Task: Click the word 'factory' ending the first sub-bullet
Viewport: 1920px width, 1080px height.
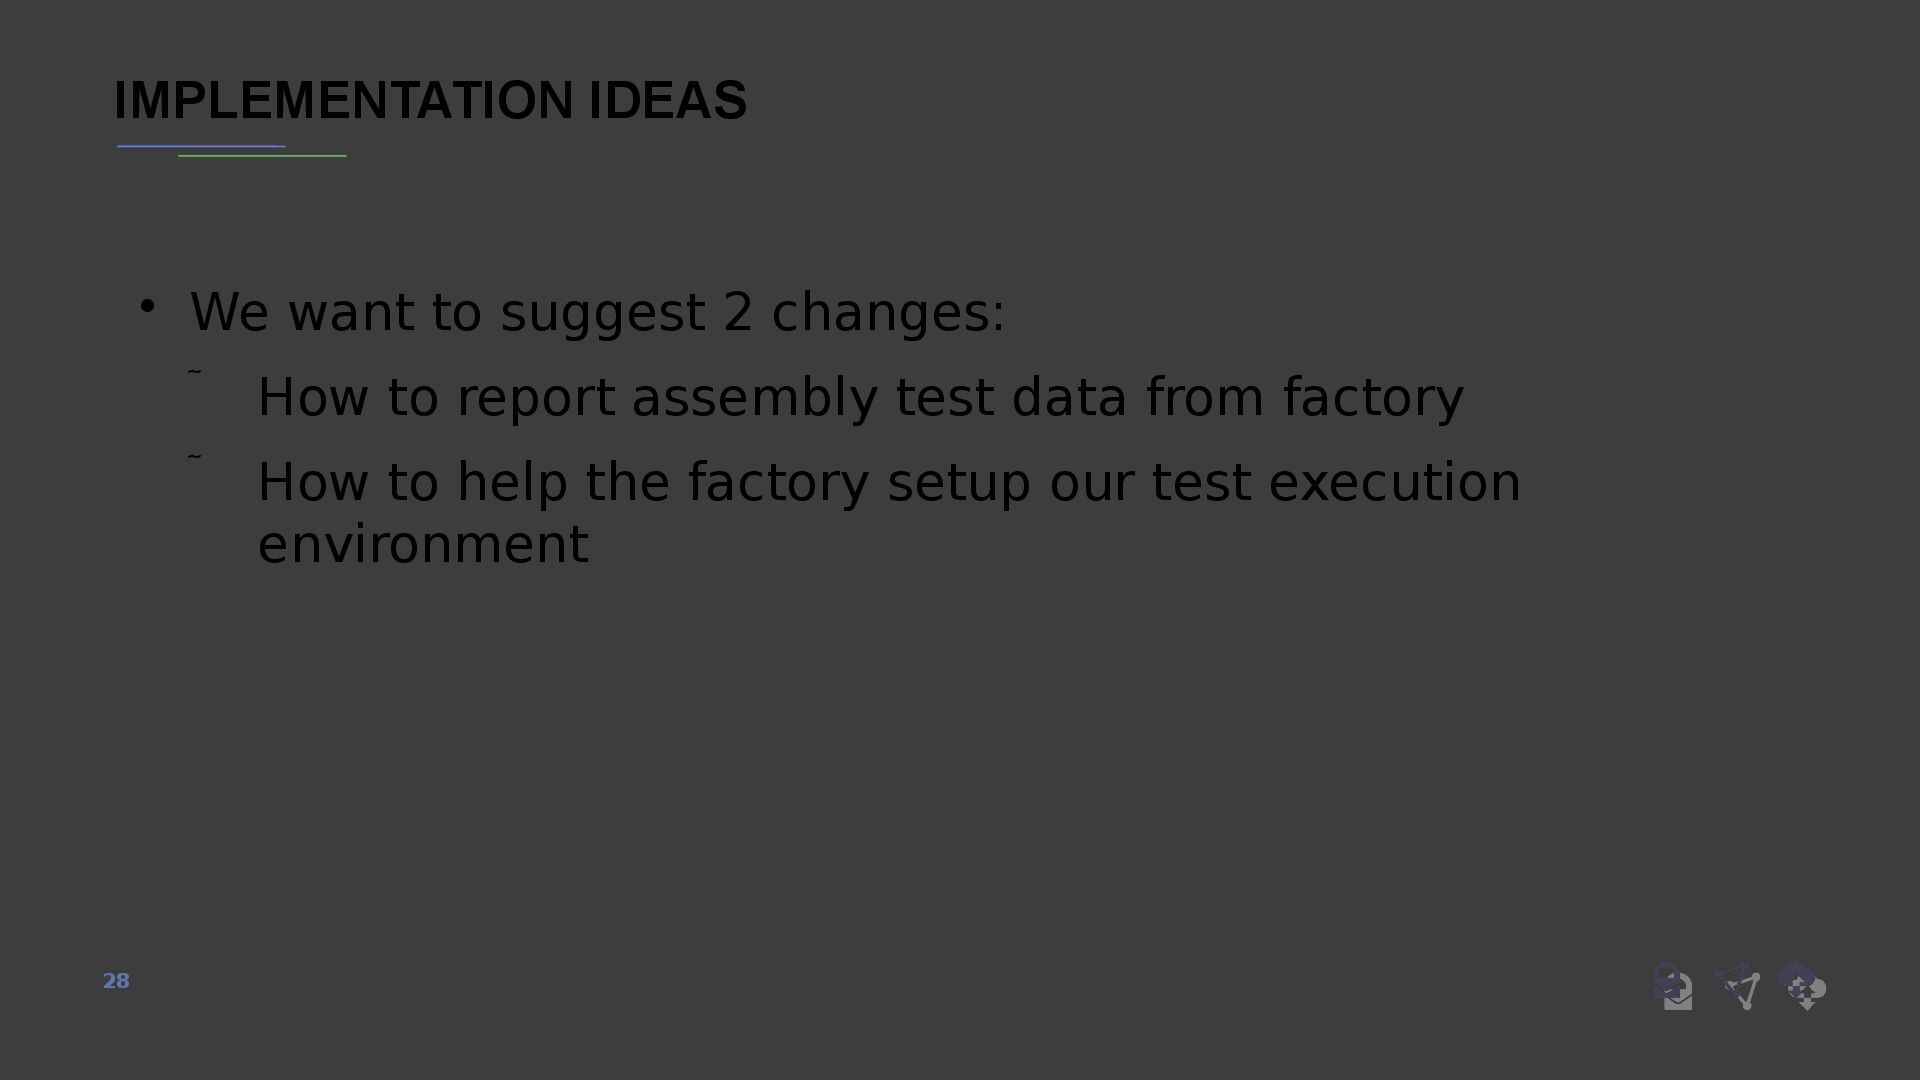Action: coord(1374,397)
